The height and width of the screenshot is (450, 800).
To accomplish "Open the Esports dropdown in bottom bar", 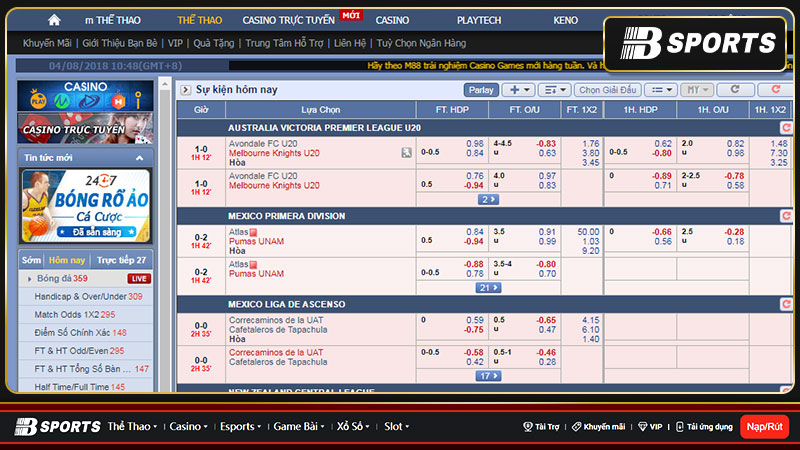I will (240, 427).
